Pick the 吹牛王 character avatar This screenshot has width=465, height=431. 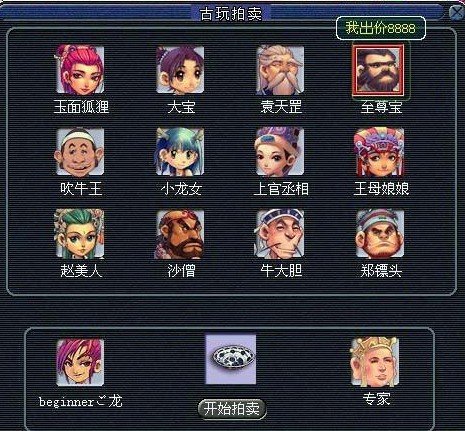[x=80, y=152]
